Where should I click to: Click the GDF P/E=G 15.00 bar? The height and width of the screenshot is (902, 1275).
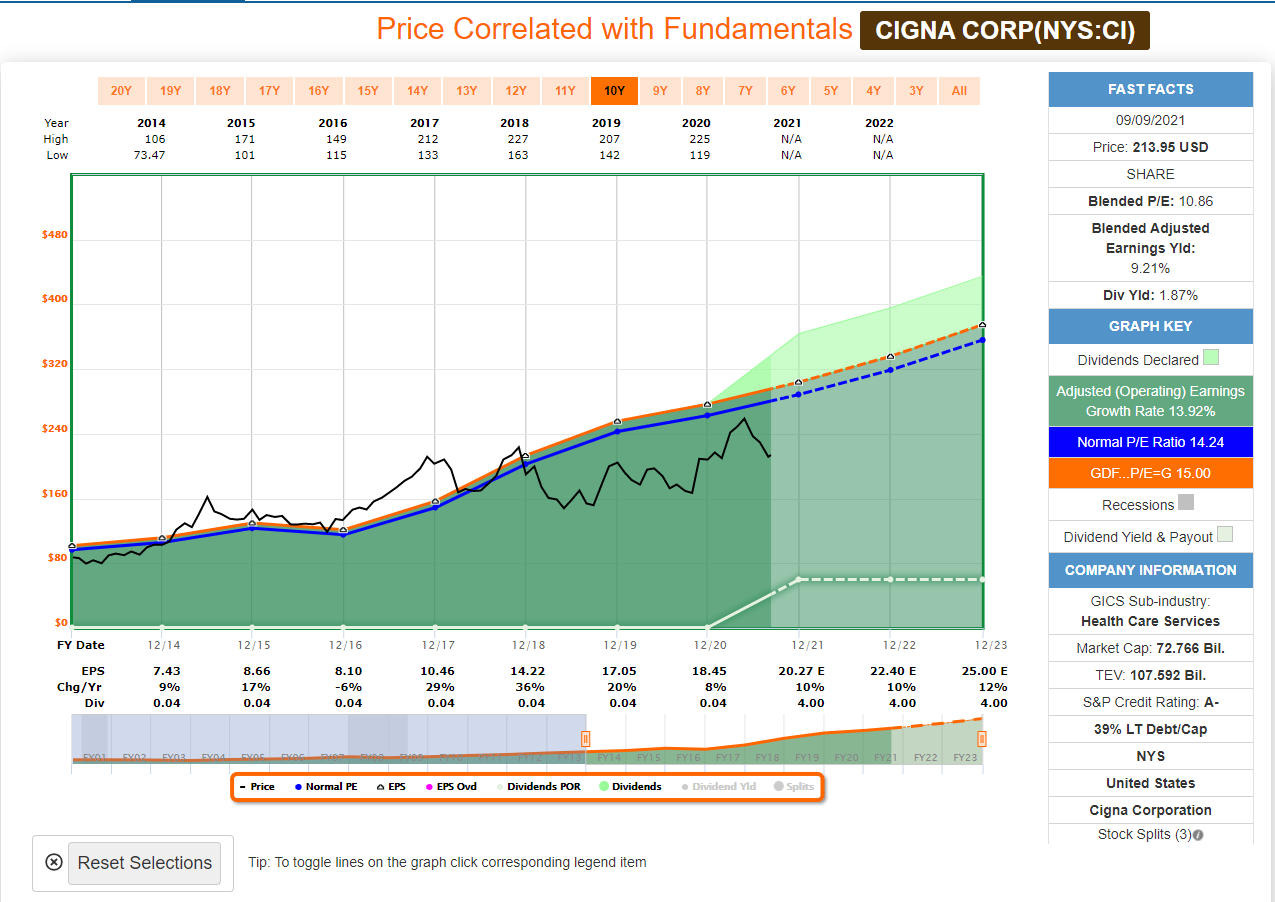[1150, 473]
